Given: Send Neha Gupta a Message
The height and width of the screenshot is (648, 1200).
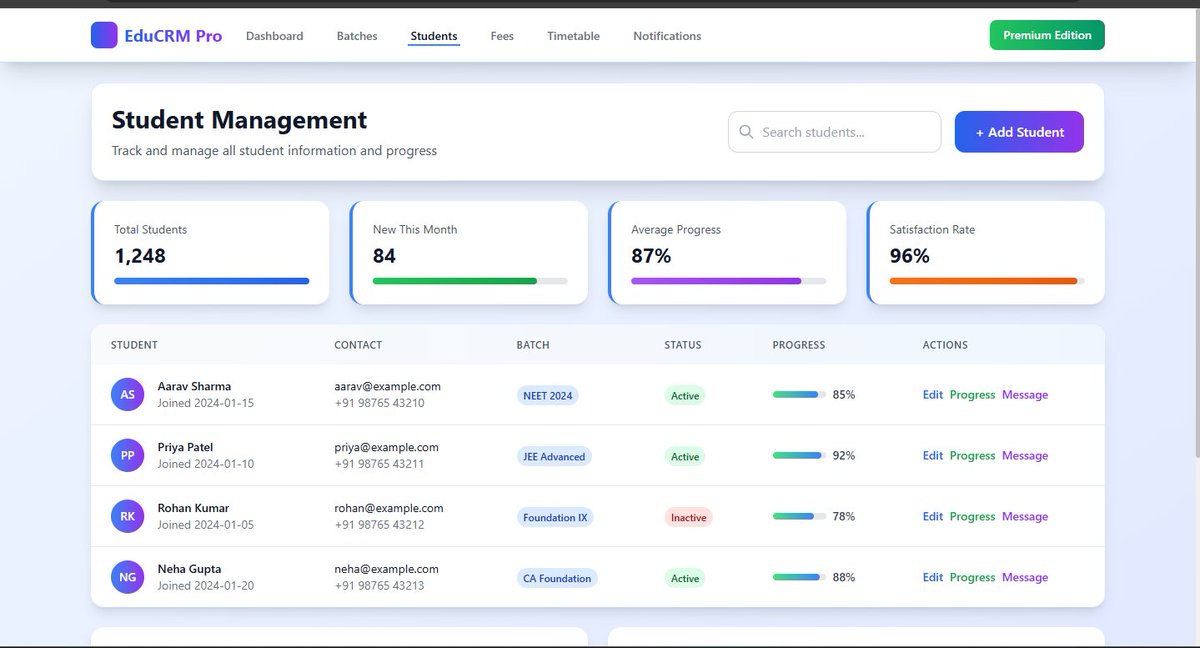Looking at the screenshot, I should 1024,577.
